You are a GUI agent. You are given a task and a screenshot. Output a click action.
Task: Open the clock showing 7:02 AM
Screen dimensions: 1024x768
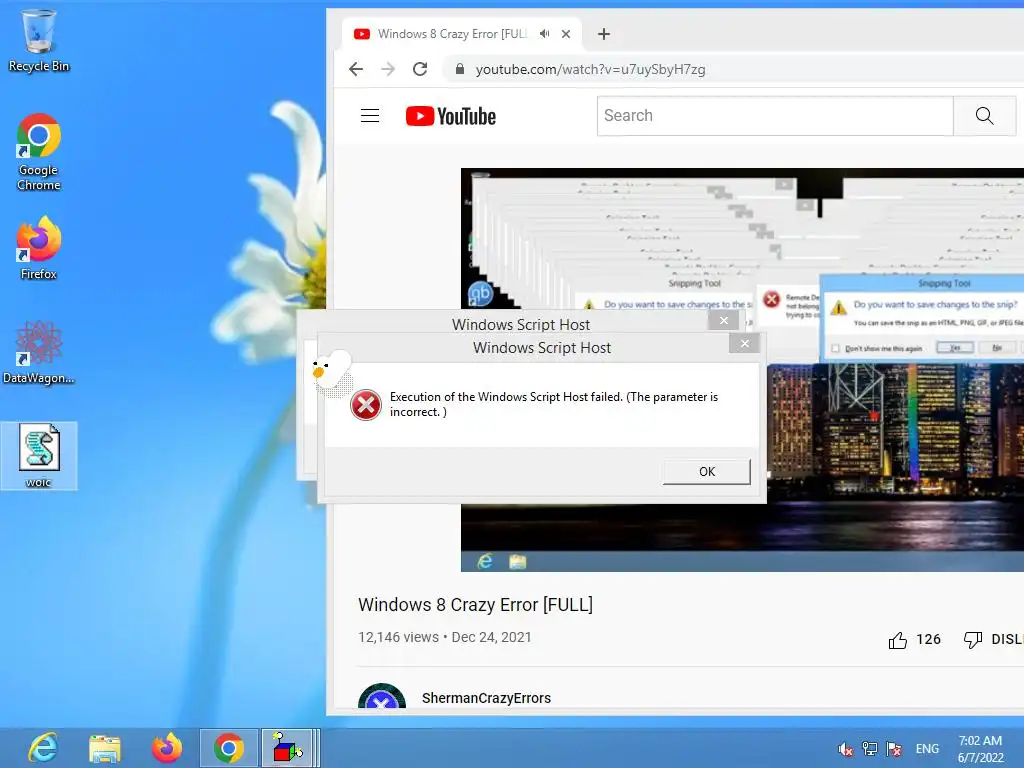point(980,748)
